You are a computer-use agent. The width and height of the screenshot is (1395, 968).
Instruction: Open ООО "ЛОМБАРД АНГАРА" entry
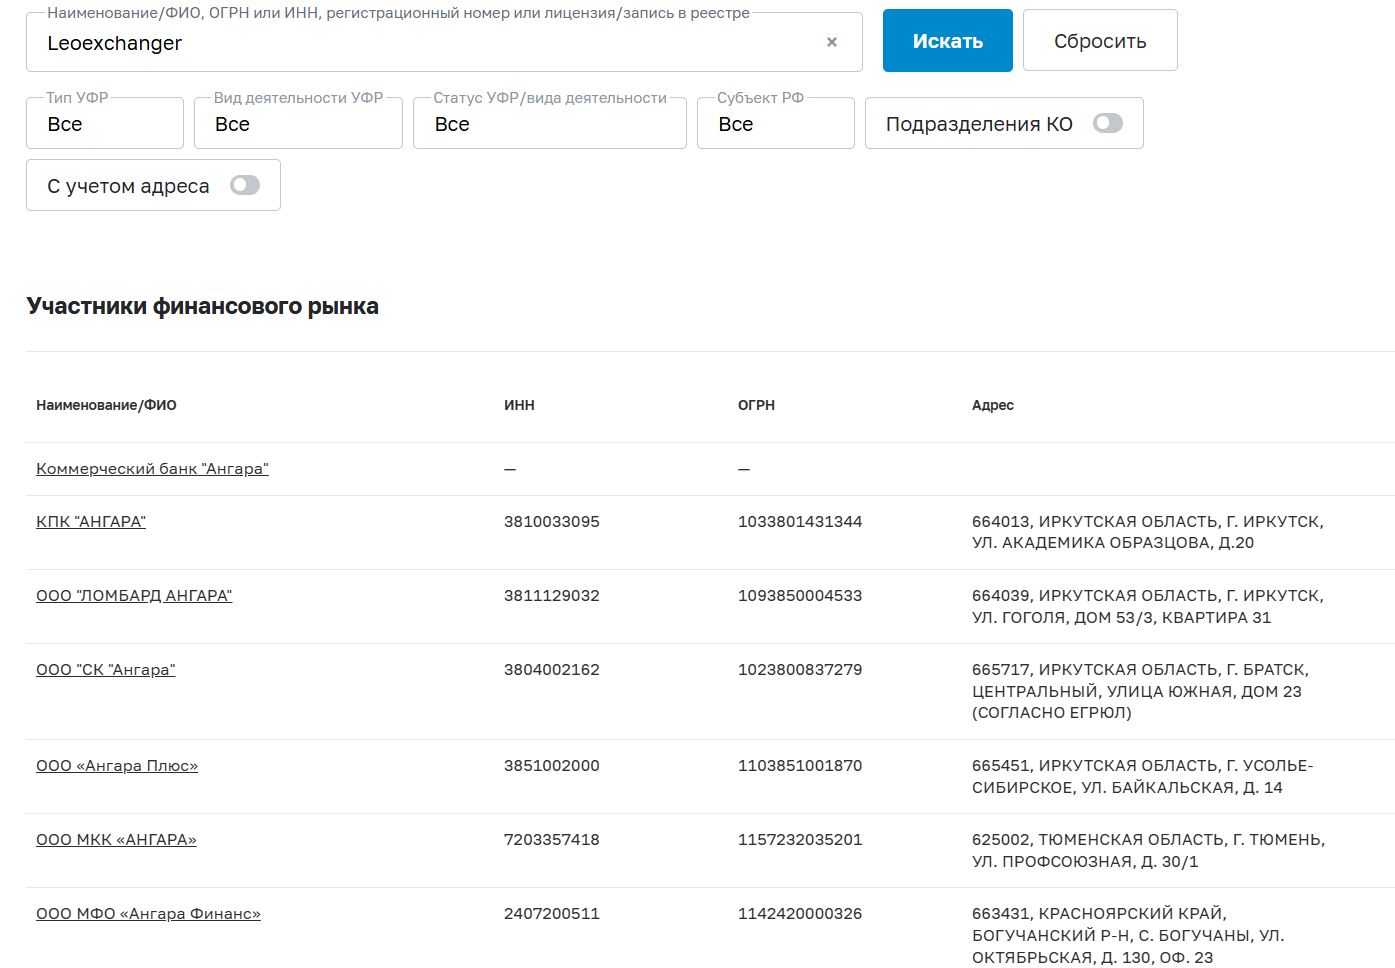point(134,596)
